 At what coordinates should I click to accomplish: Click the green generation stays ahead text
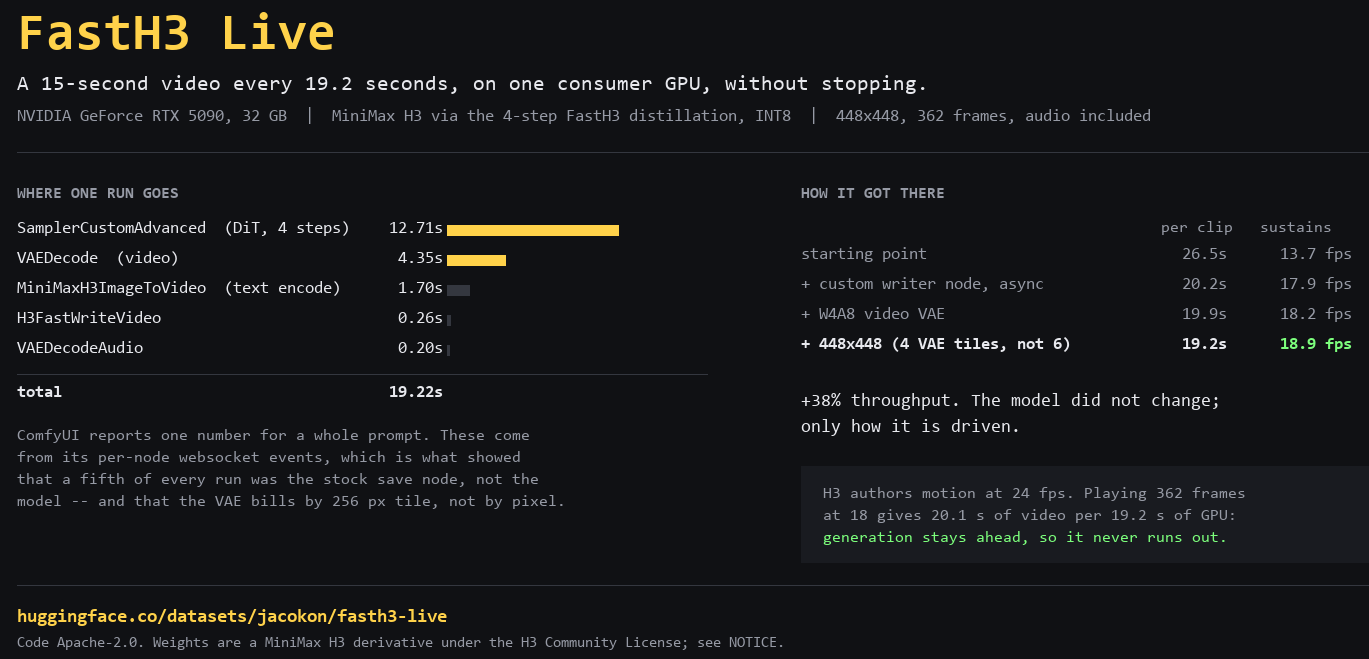coord(1025,537)
